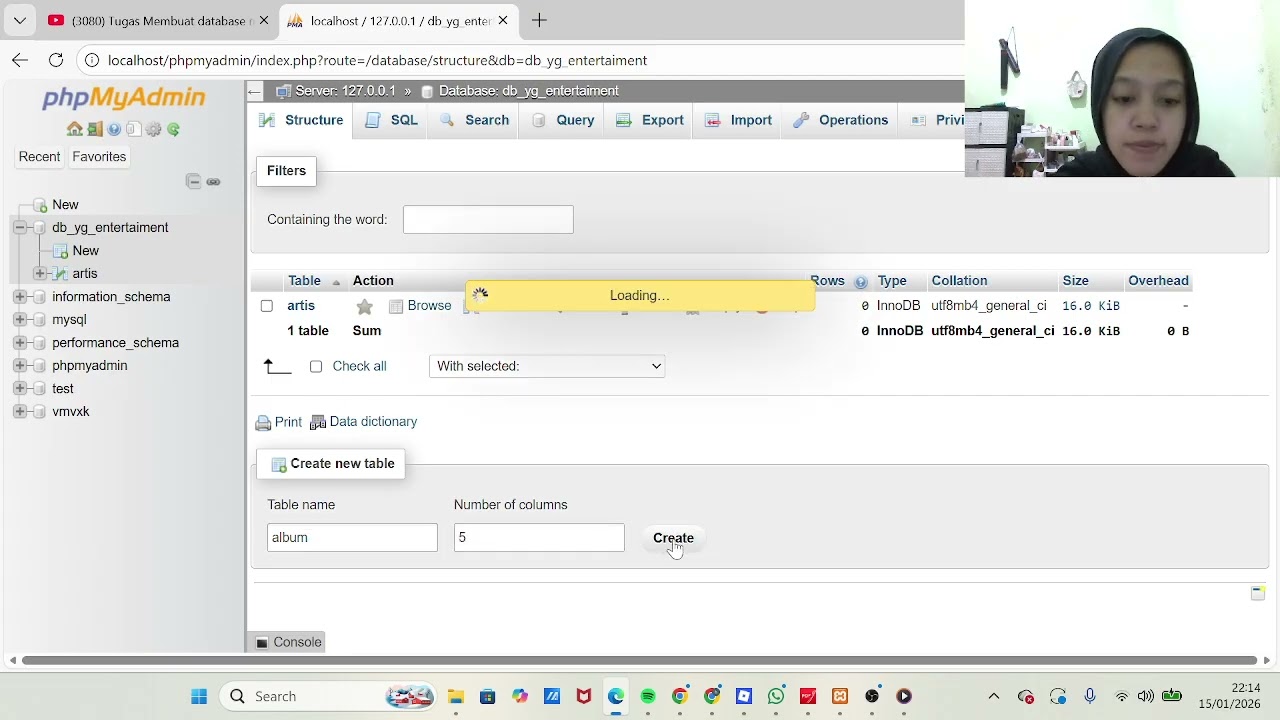Open navigation panel settings gear icon
This screenshot has height=720, width=1280.
(x=153, y=129)
